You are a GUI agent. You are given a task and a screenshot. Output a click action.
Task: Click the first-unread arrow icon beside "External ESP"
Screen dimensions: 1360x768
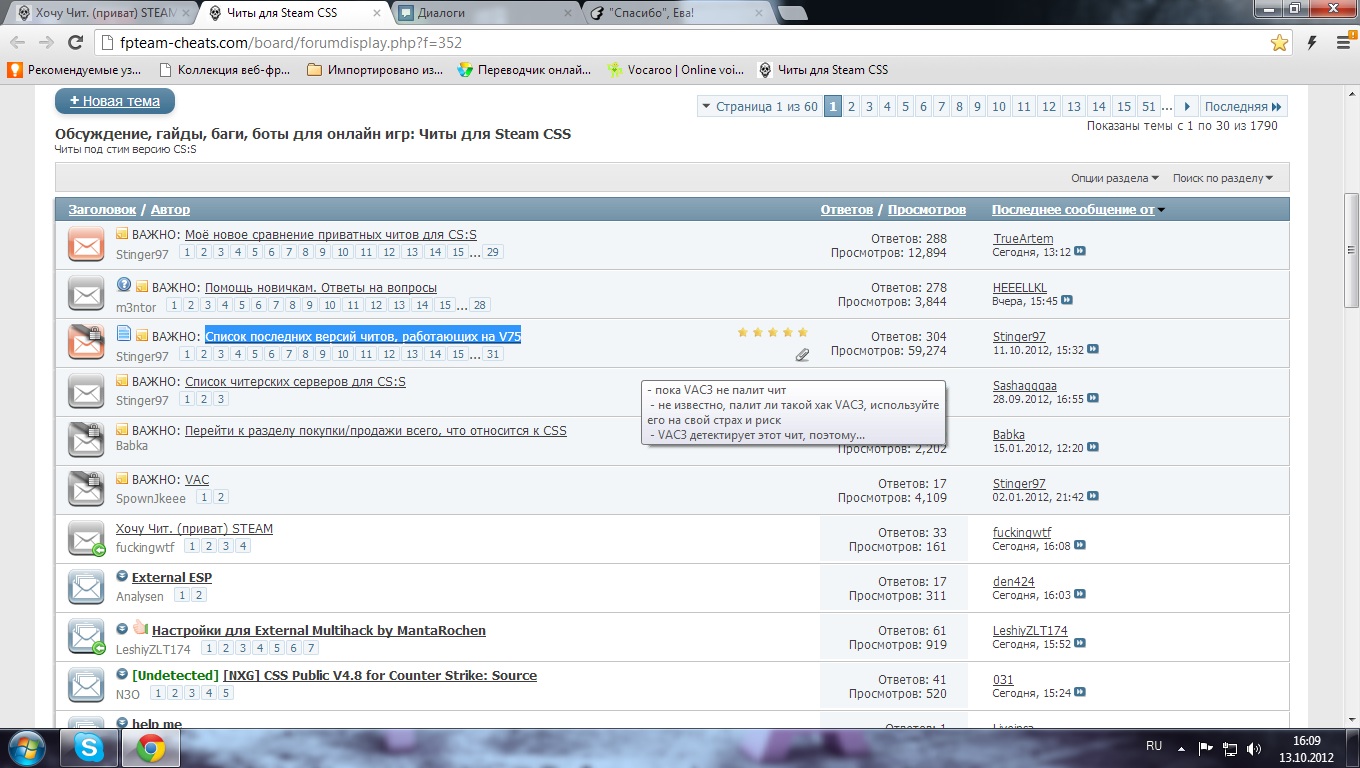[x=122, y=576]
